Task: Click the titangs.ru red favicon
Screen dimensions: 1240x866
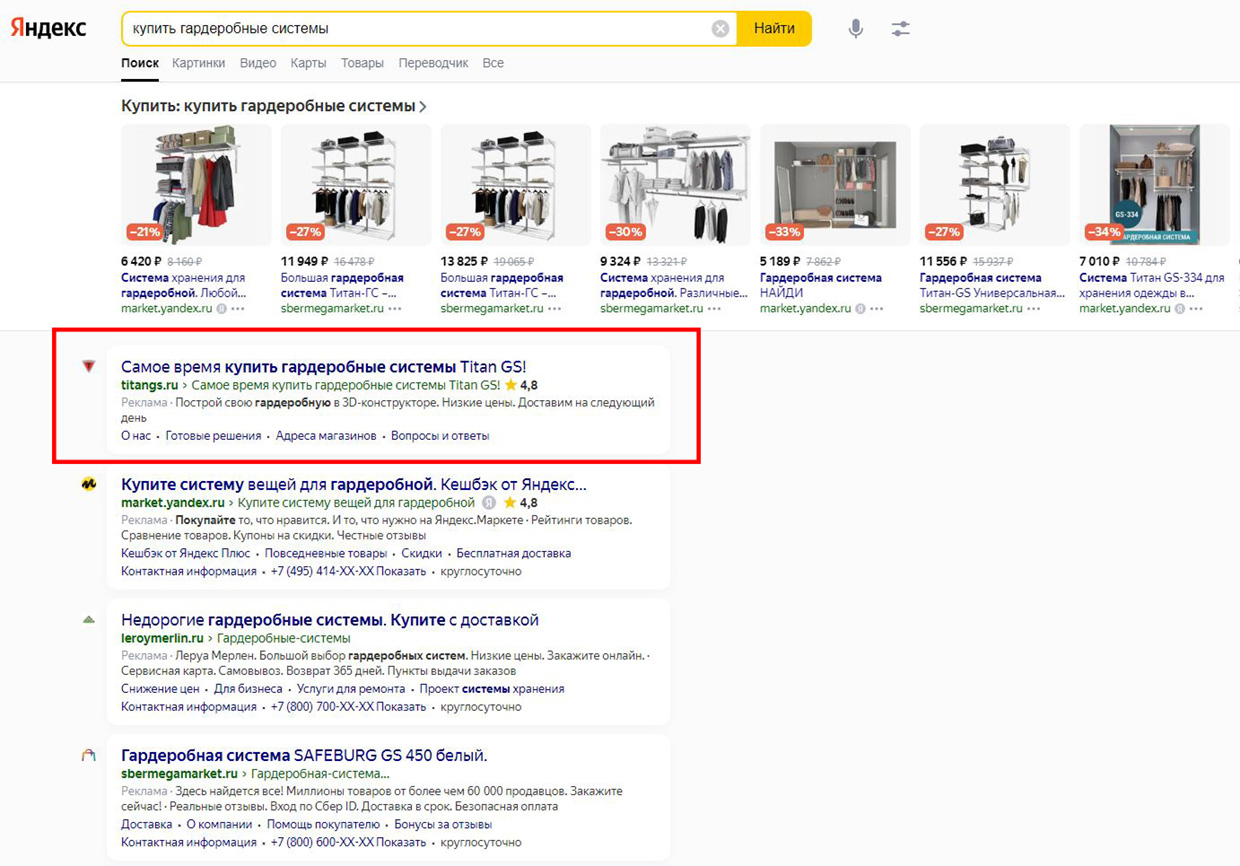Action: (89, 366)
